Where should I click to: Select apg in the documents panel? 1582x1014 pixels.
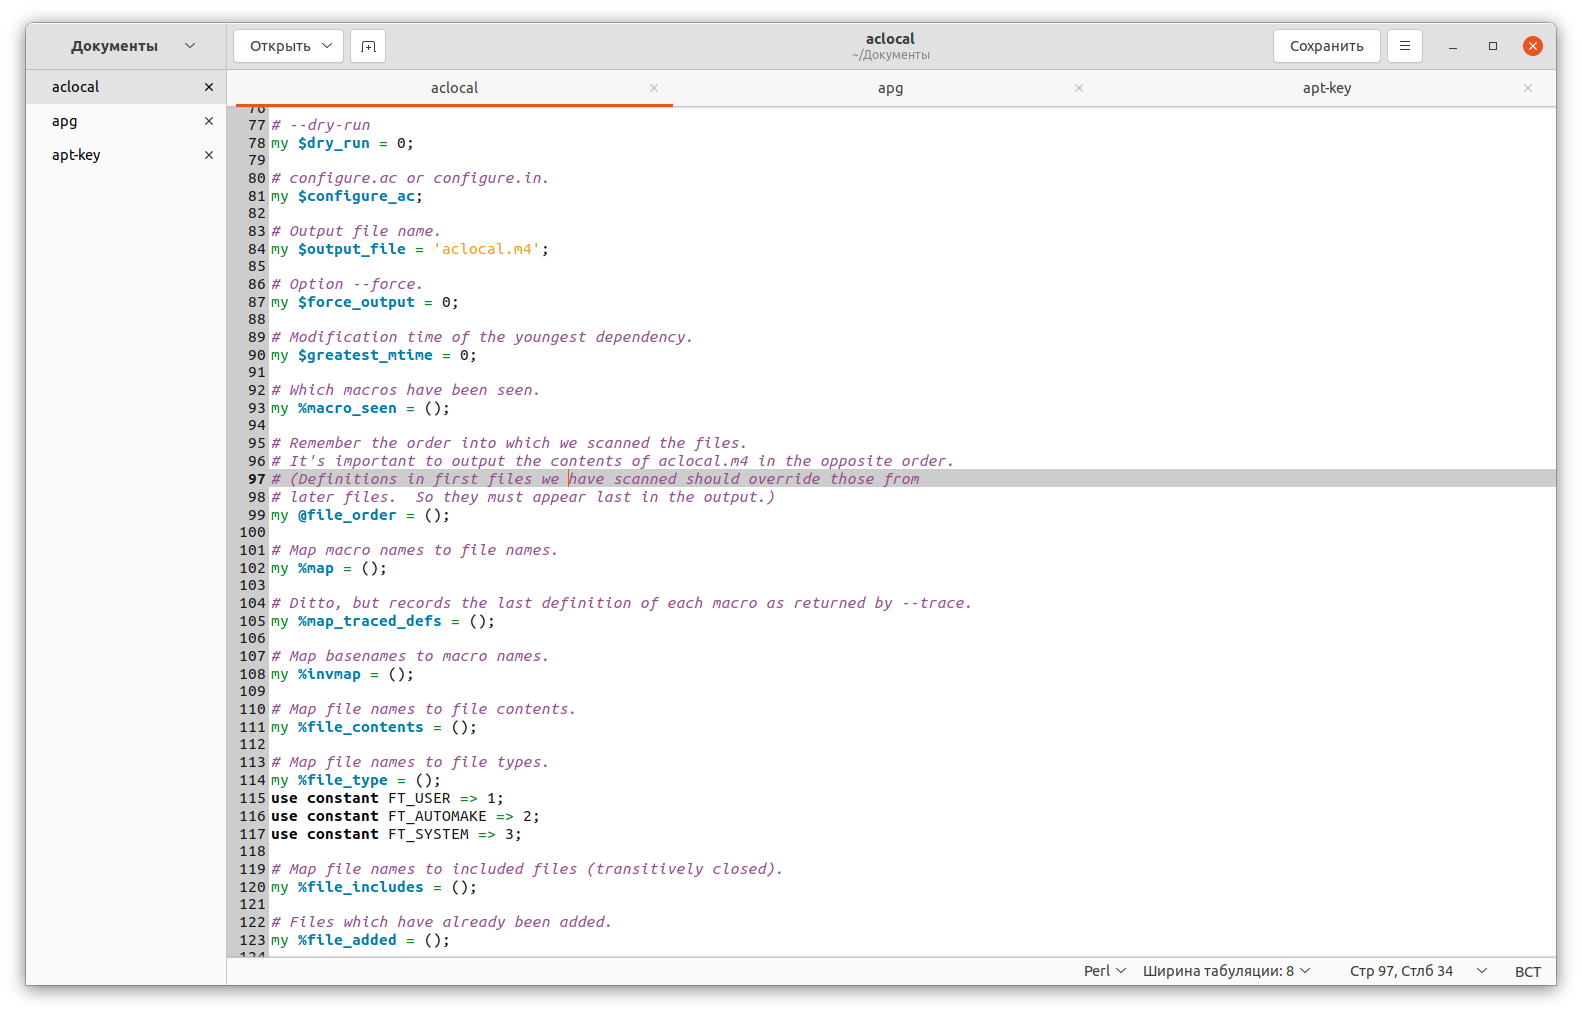coord(126,121)
